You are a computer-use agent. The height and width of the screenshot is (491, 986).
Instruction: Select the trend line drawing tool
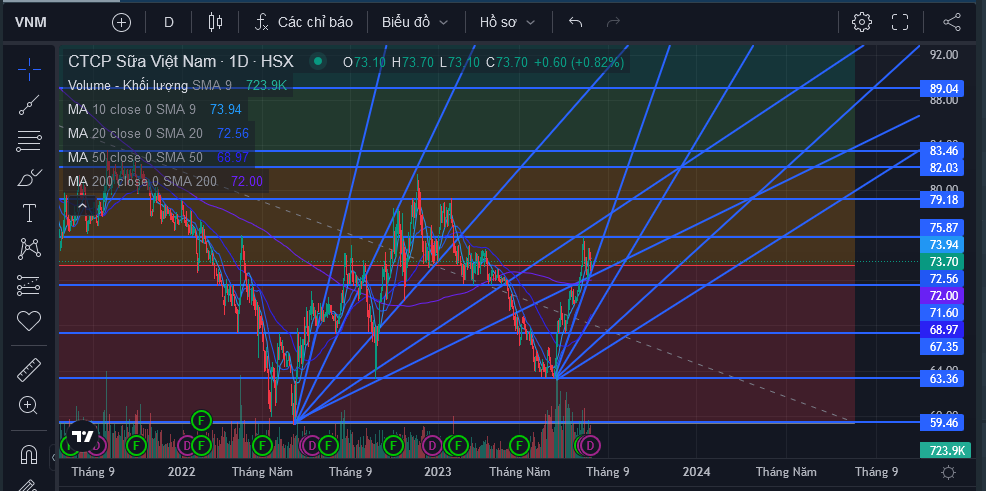point(29,105)
